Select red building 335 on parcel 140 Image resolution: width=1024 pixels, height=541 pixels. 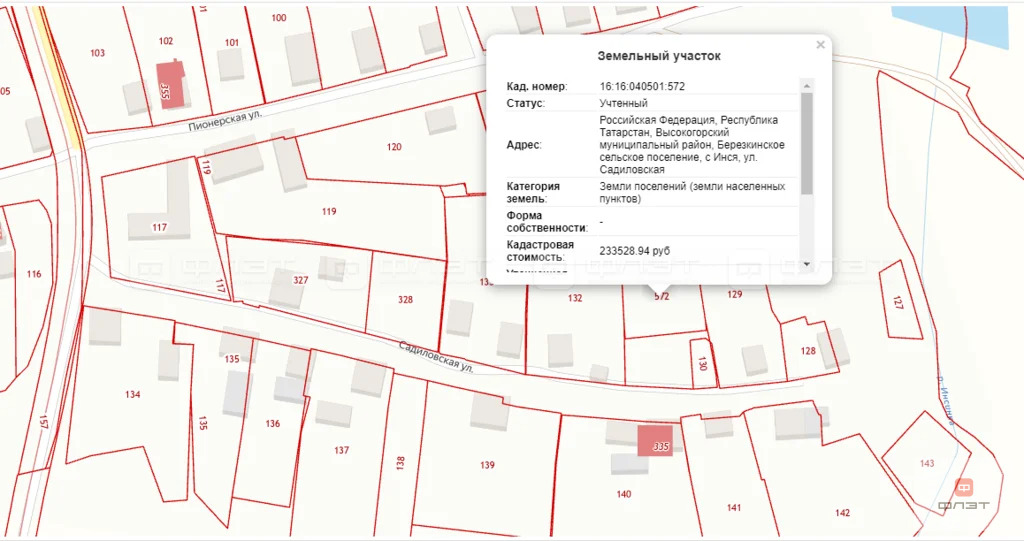tap(655, 441)
